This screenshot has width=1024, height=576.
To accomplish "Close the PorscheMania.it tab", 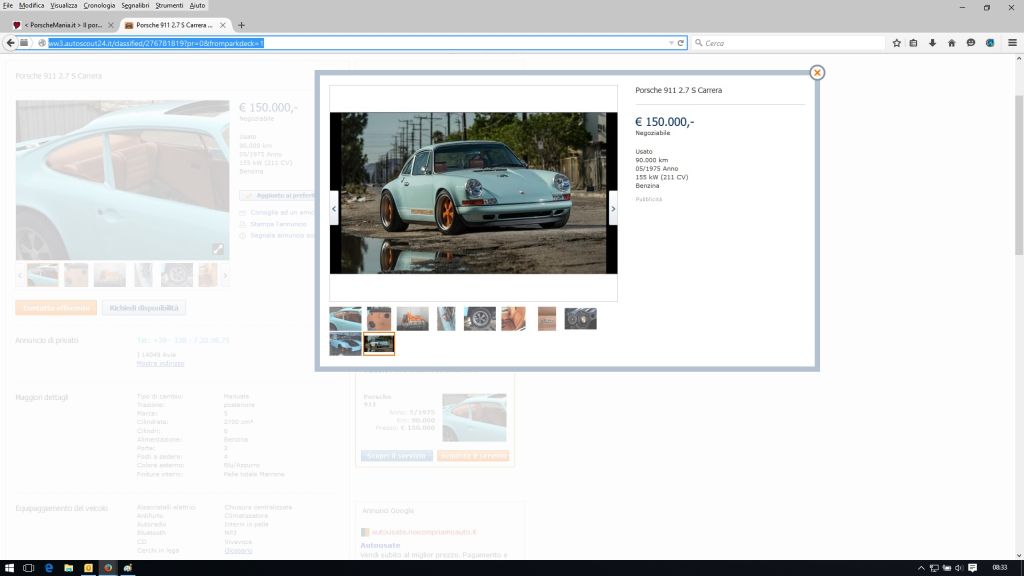I will [110, 25].
